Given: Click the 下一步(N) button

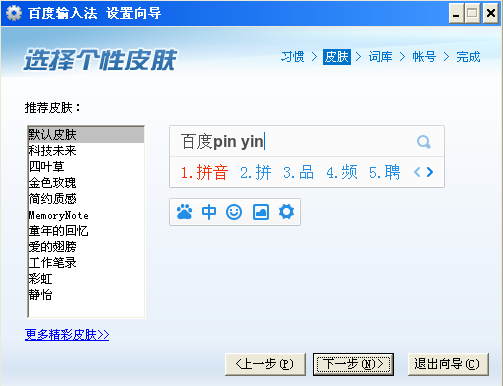Looking at the screenshot, I should [353, 364].
